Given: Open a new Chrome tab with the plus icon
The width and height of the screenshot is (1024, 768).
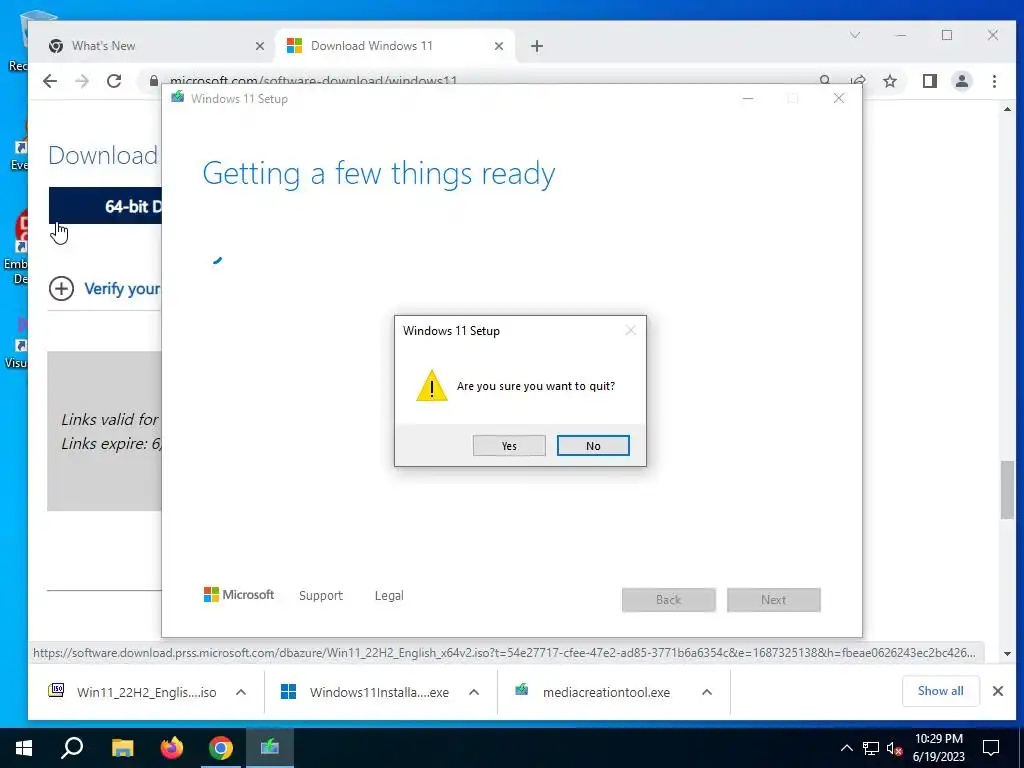Looking at the screenshot, I should coord(537,46).
